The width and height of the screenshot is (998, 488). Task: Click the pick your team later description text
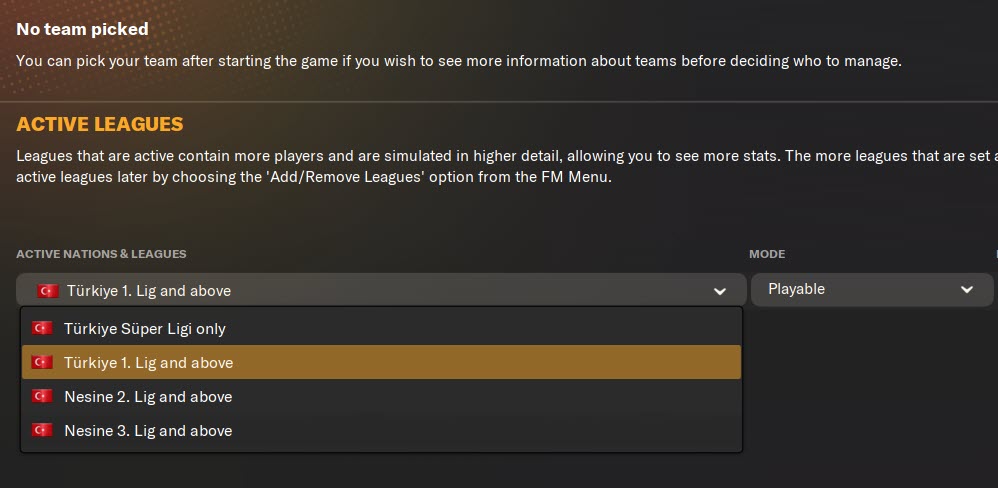click(x=458, y=61)
